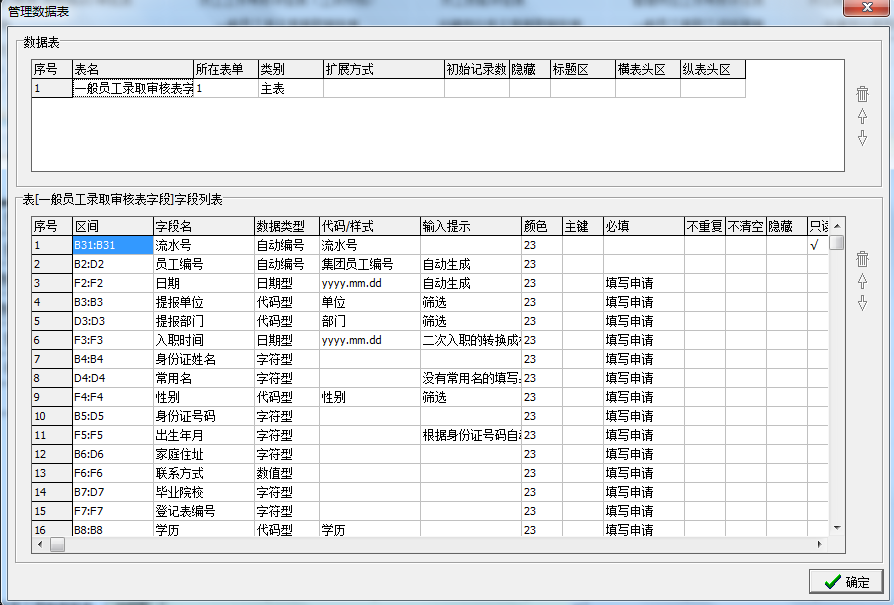This screenshot has height=605, width=894.
Task: Move data table down with upper down arrow
Action: point(862,137)
